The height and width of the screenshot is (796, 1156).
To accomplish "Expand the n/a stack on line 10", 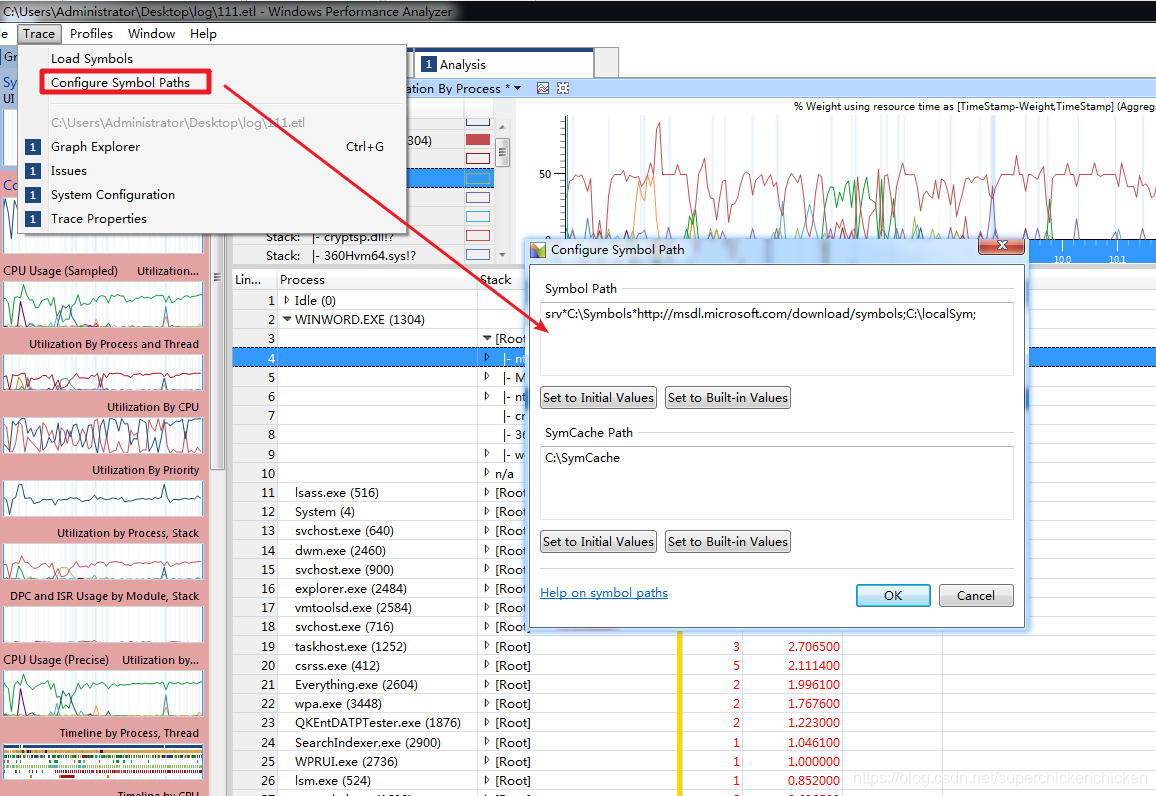I will 487,472.
